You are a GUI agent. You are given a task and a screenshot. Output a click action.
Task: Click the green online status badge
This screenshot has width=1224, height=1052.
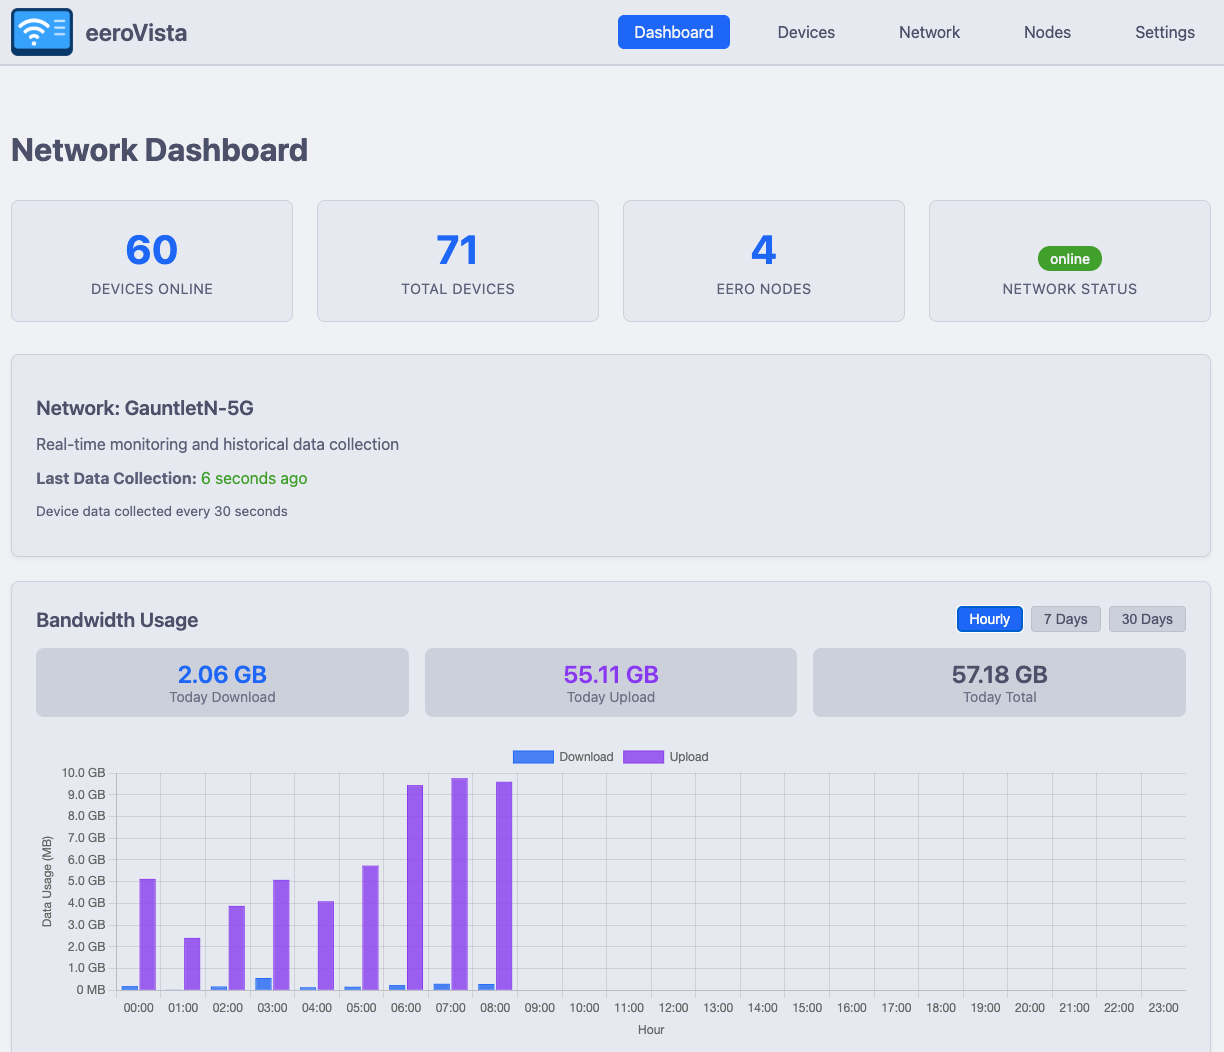[1069, 259]
